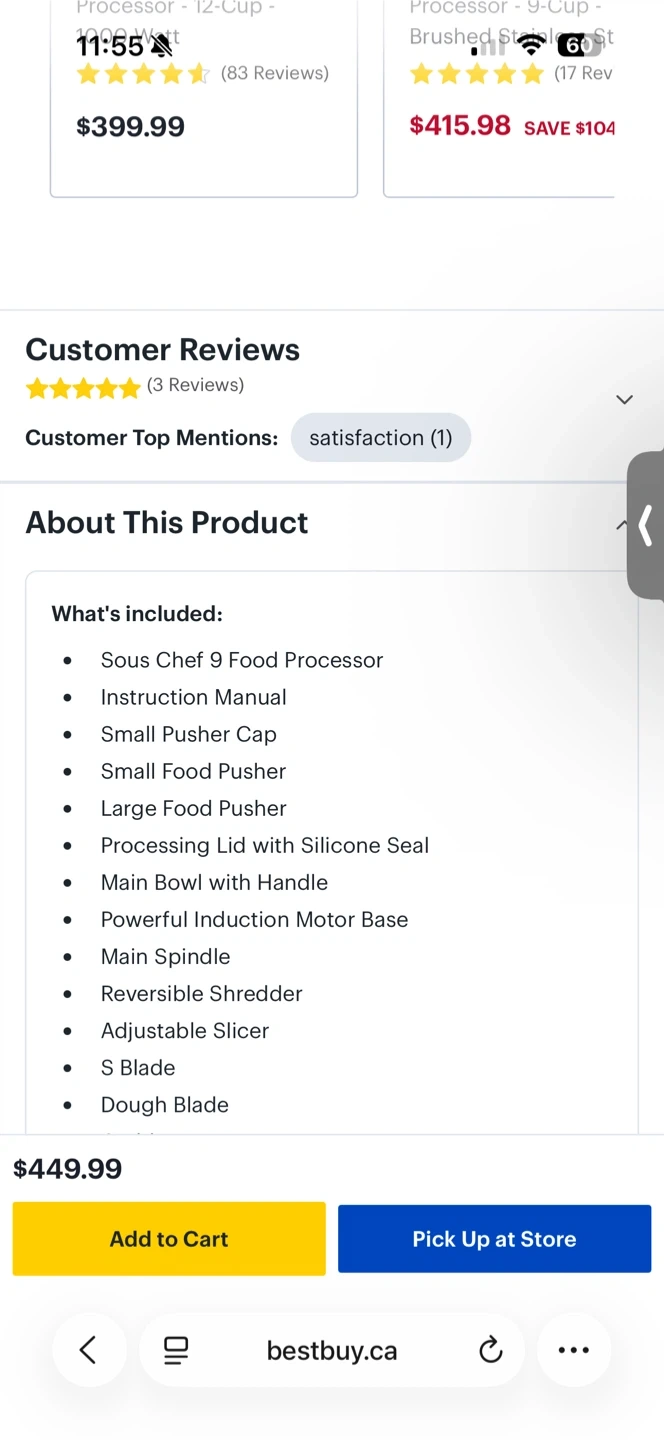
Task: Expand the Customer Reviews section chevron
Action: (x=624, y=399)
